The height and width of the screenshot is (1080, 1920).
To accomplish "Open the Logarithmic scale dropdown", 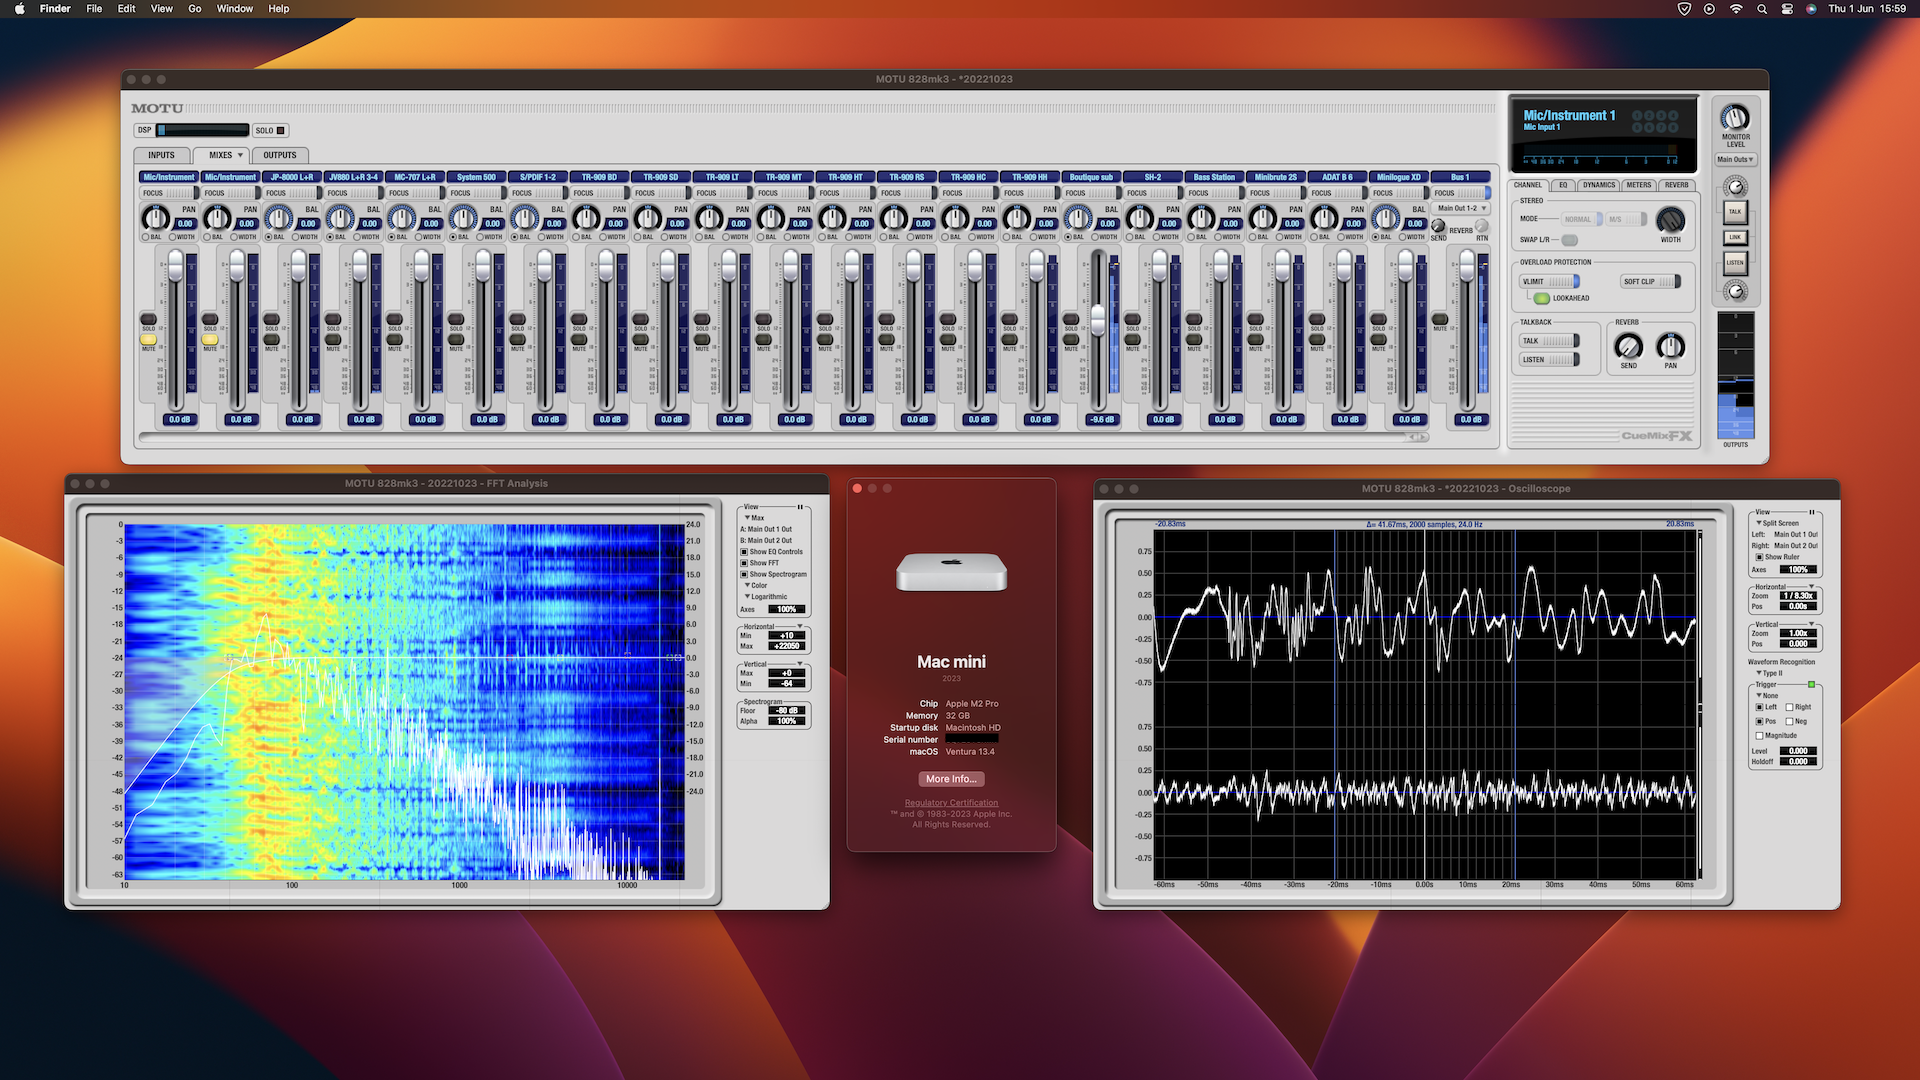I will (x=765, y=597).
